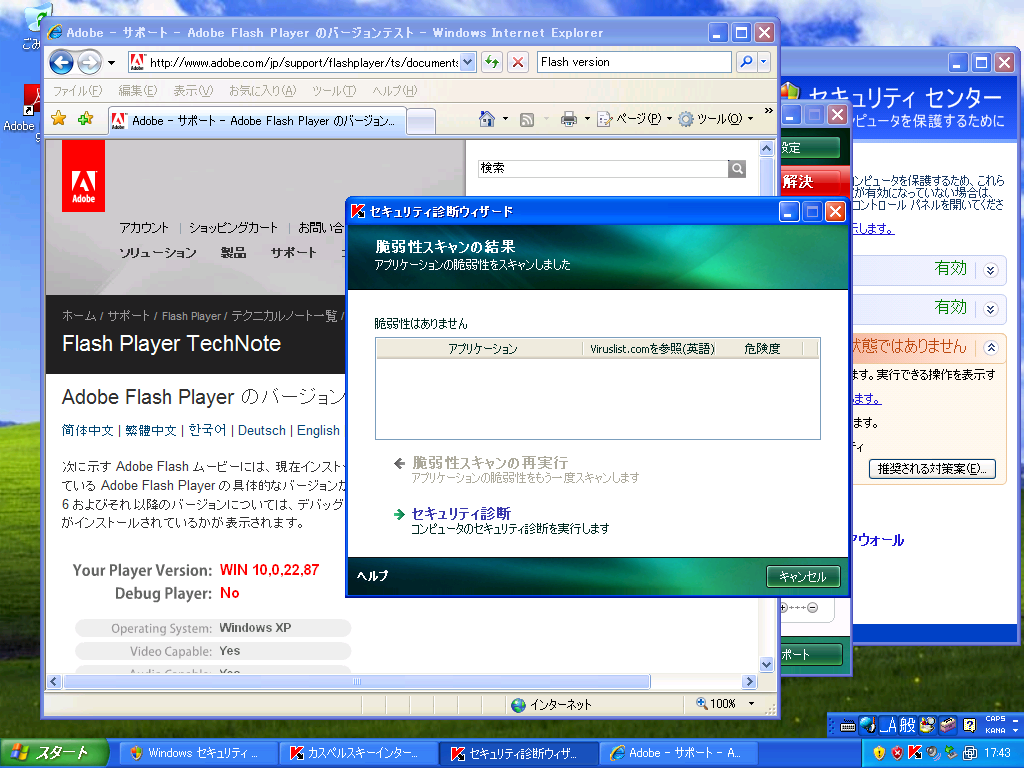
Task: Click the horizontal scrollbar thumb in IE
Action: click(x=357, y=682)
